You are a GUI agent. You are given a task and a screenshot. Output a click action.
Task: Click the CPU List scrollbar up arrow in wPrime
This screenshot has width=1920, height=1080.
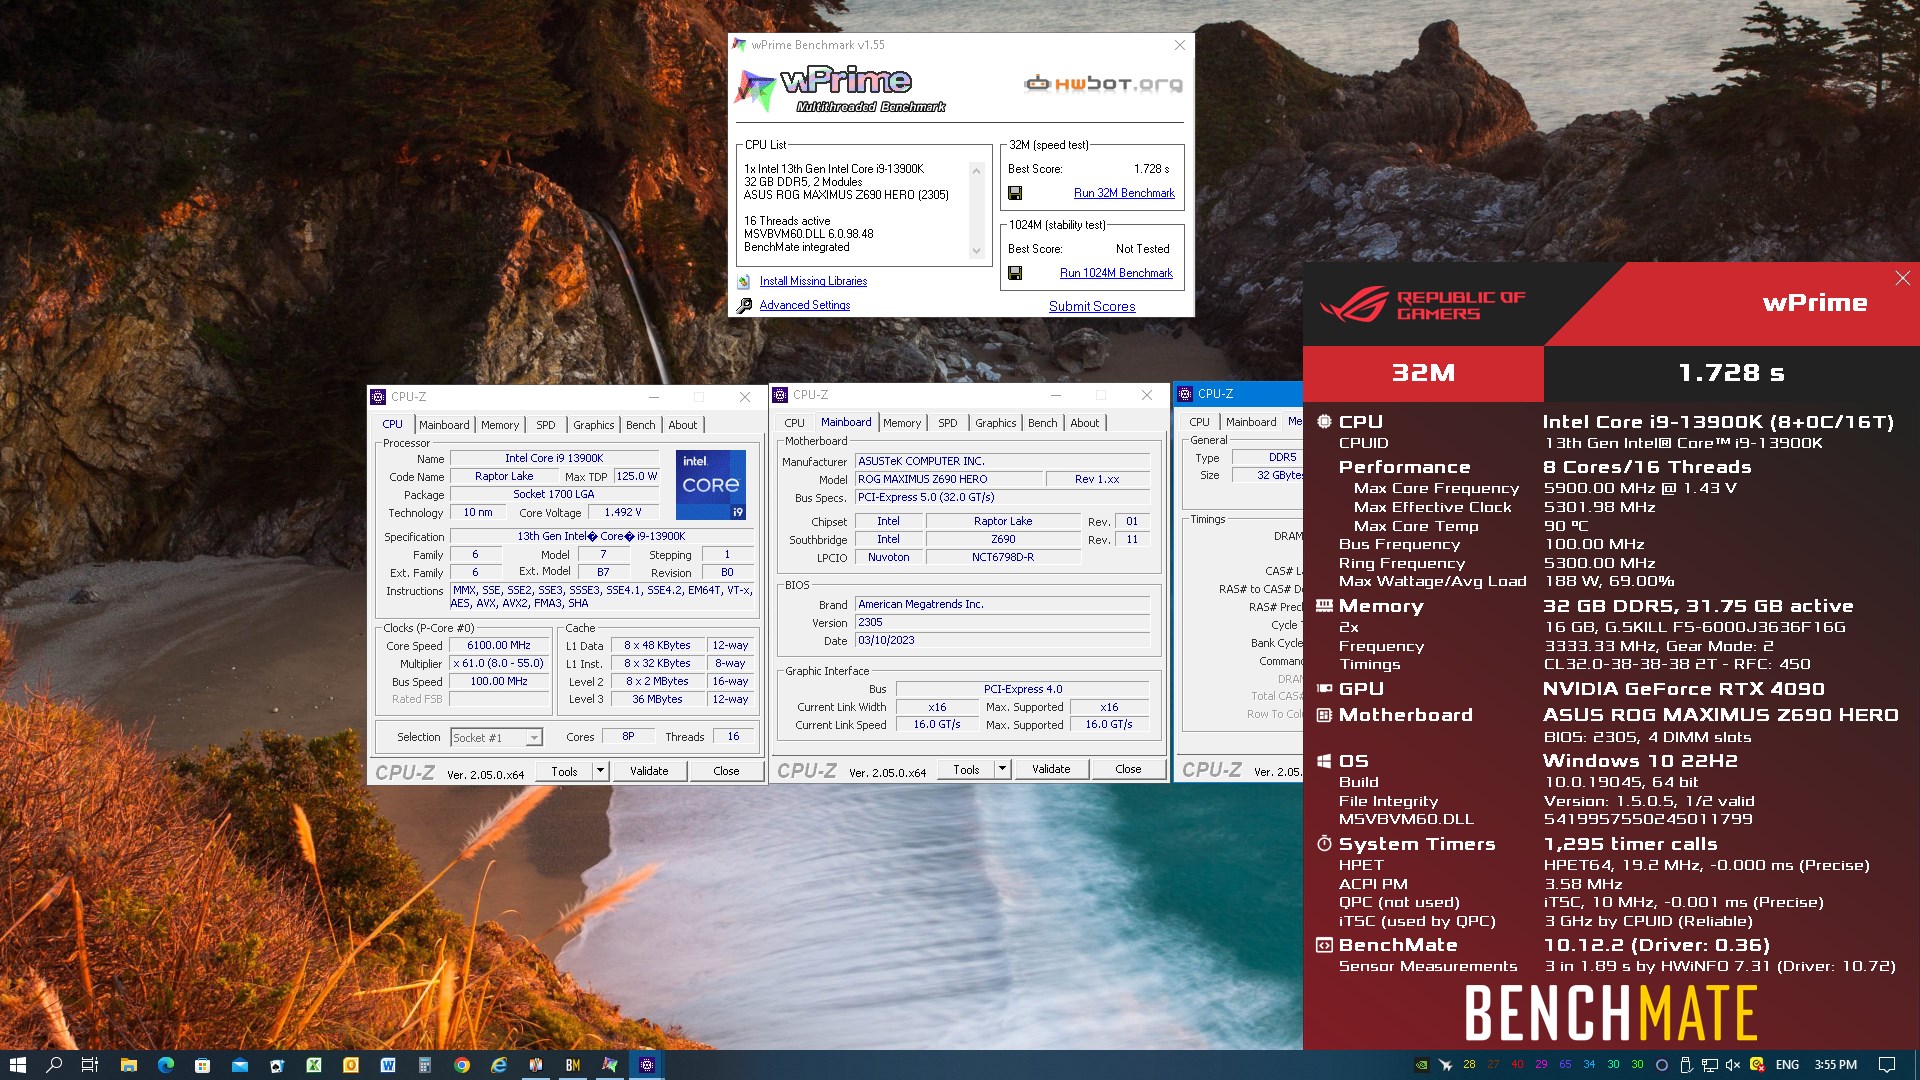[976, 171]
